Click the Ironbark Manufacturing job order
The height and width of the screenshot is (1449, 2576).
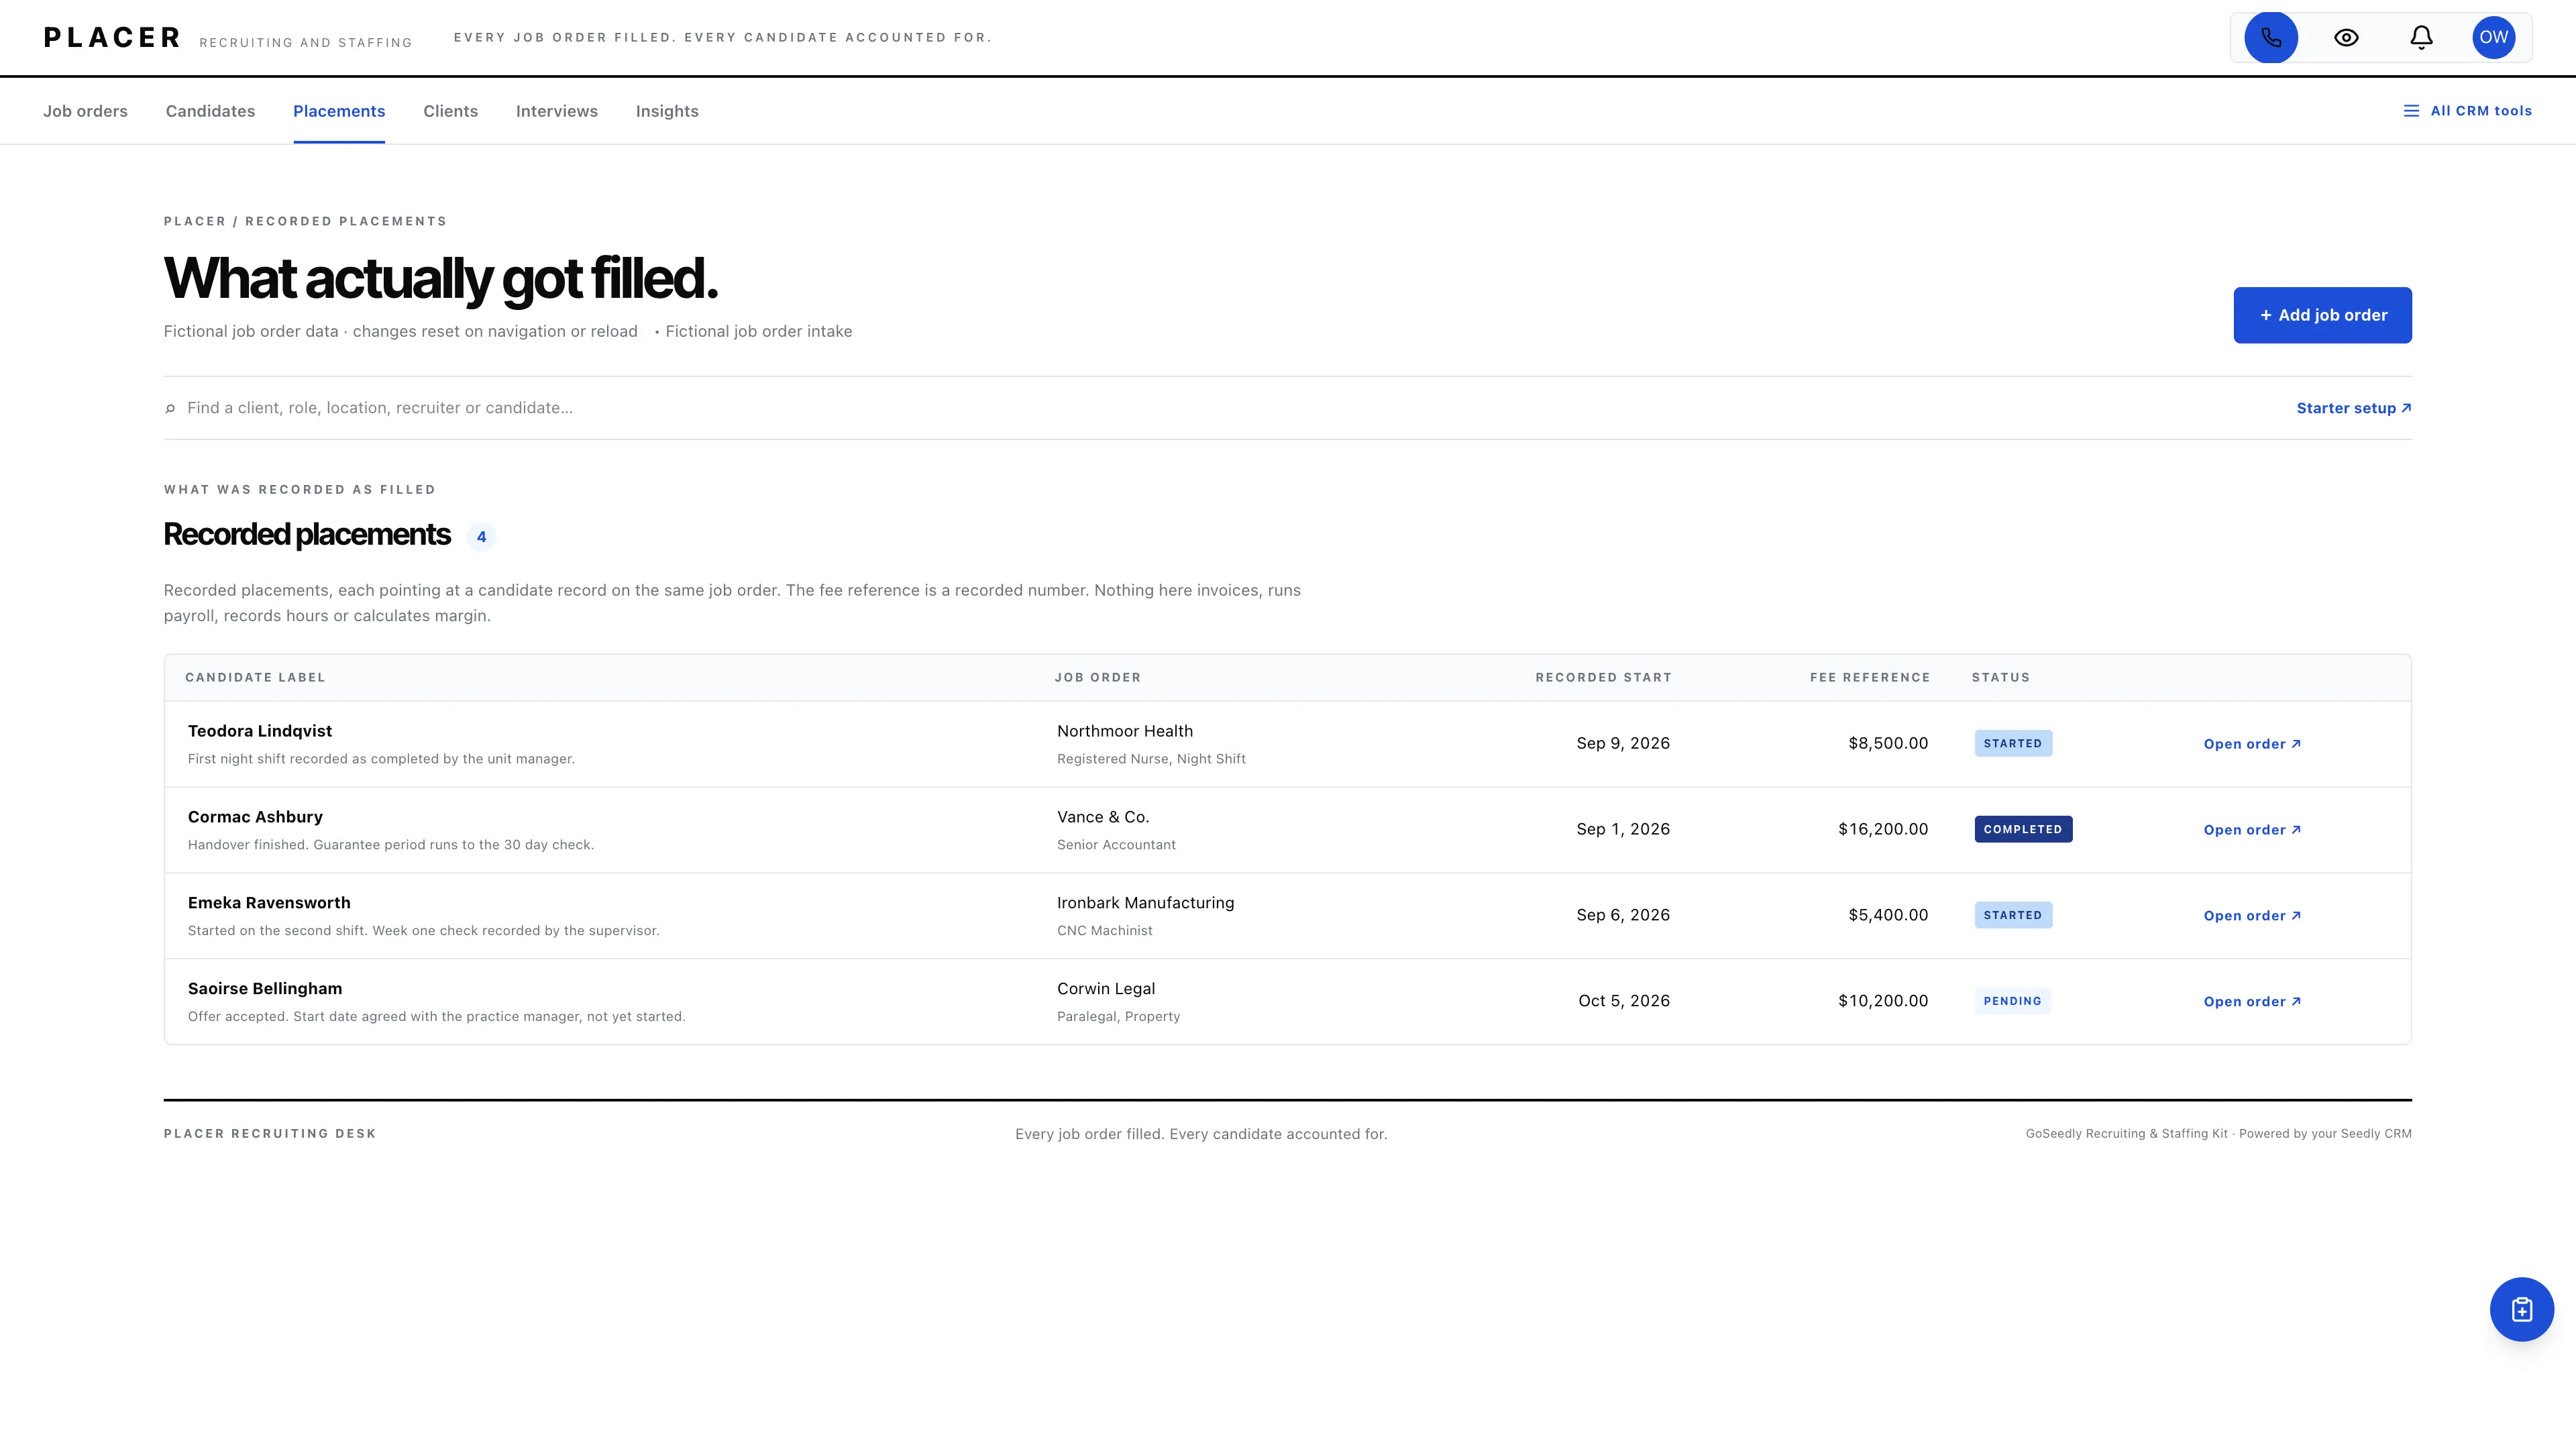1146,903
